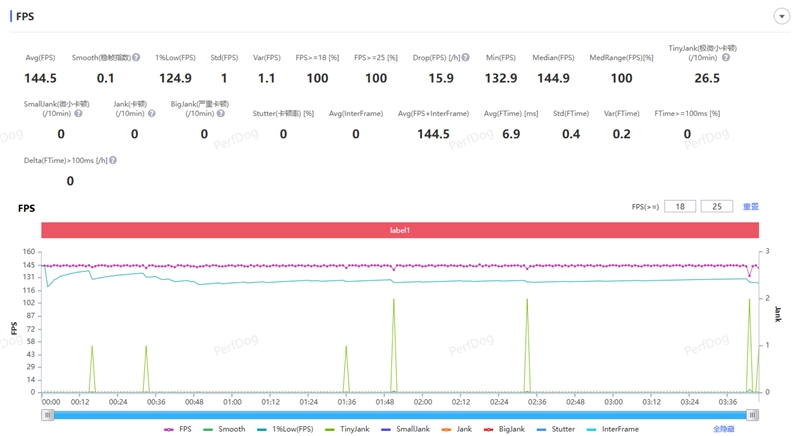Click help icon next to Delta(FTime)>100ms
Image resolution: width=800 pixels, height=436 pixels.
pyautogui.click(x=113, y=160)
